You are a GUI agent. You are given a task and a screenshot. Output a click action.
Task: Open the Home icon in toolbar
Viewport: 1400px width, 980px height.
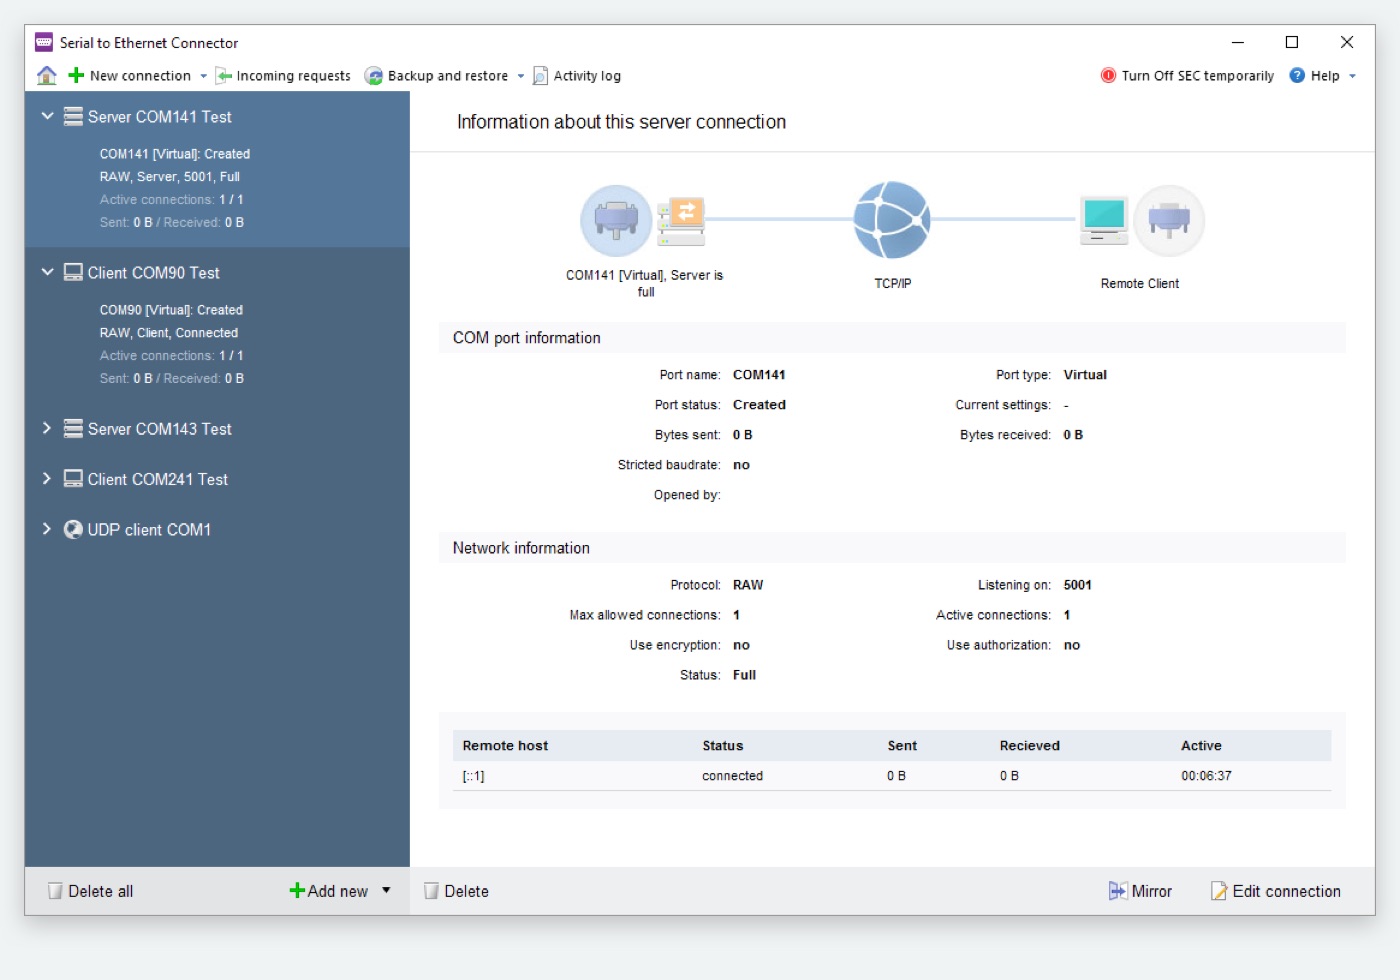(46, 76)
